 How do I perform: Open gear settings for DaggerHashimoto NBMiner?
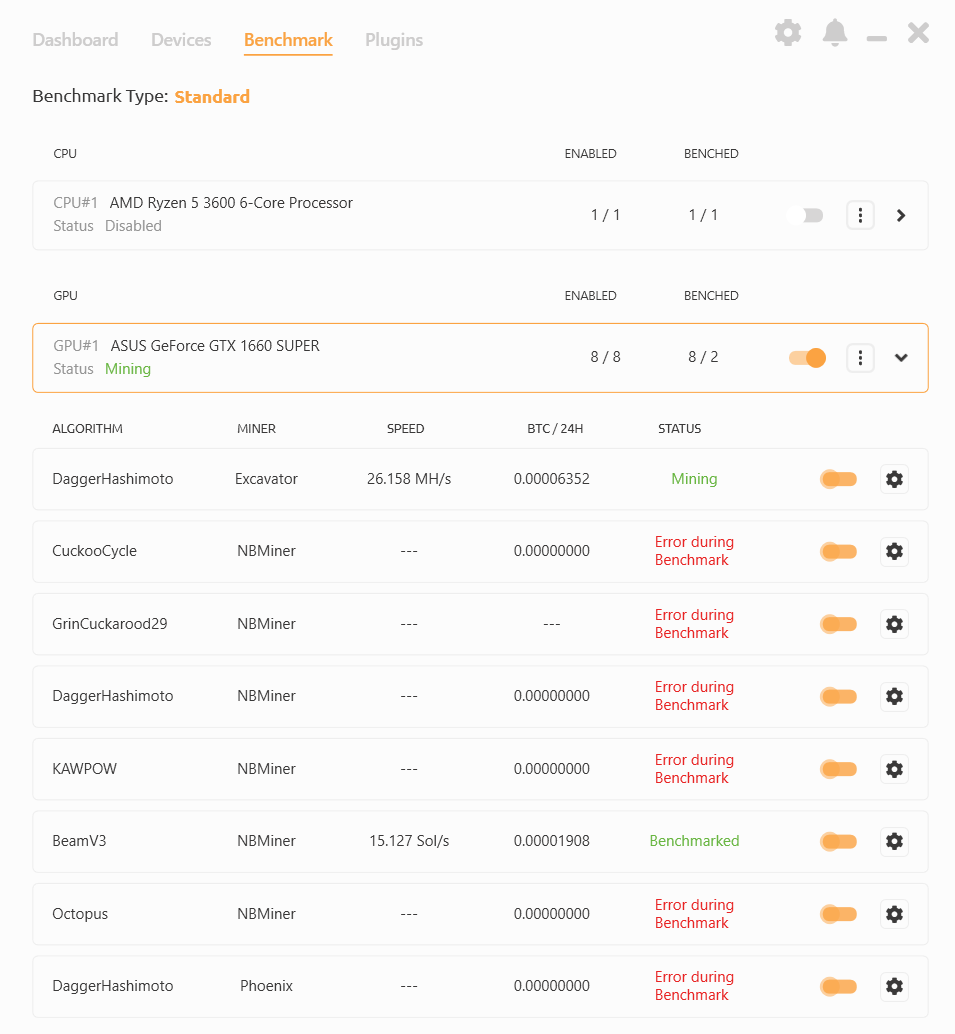coord(894,696)
